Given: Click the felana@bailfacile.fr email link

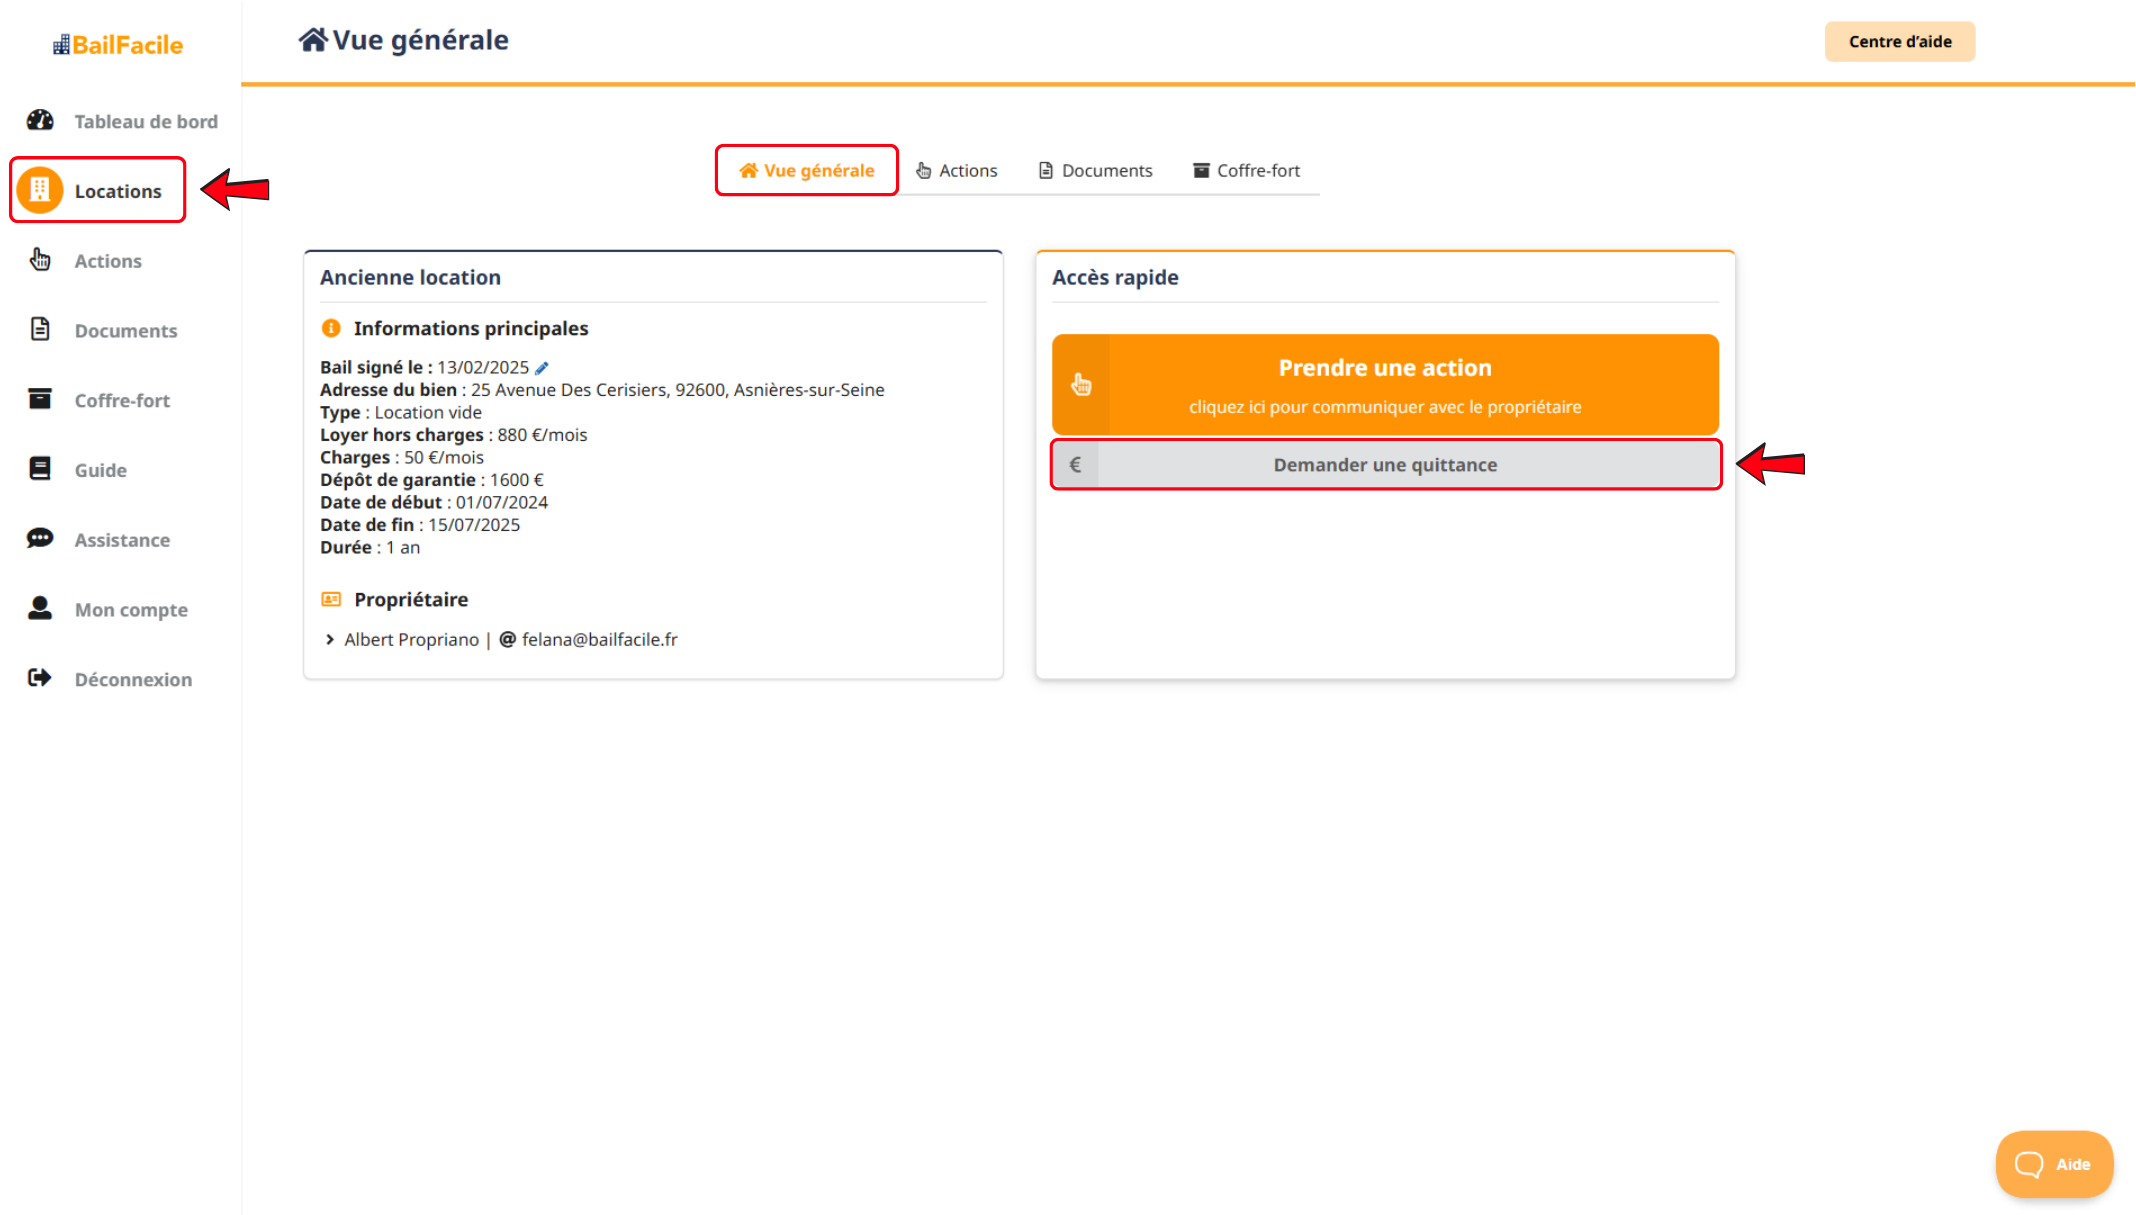Looking at the screenshot, I should click(599, 639).
